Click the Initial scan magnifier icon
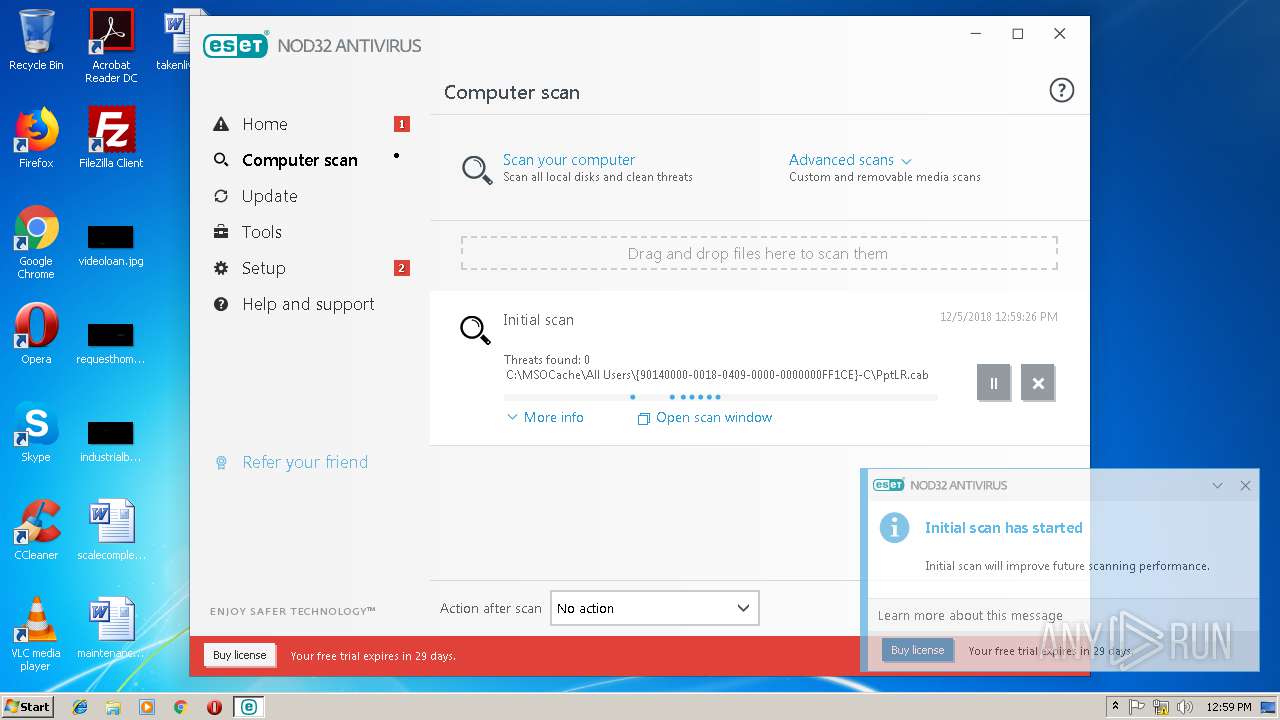The width and height of the screenshot is (1280, 720). click(475, 329)
